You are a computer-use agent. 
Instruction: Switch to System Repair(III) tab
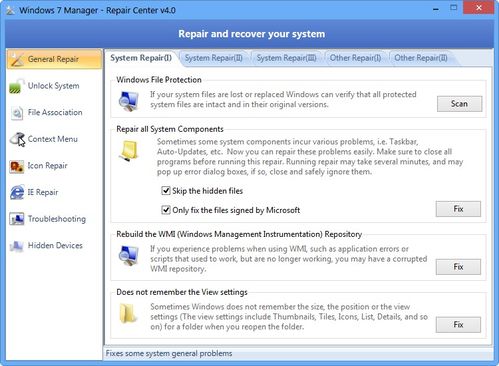pos(286,58)
